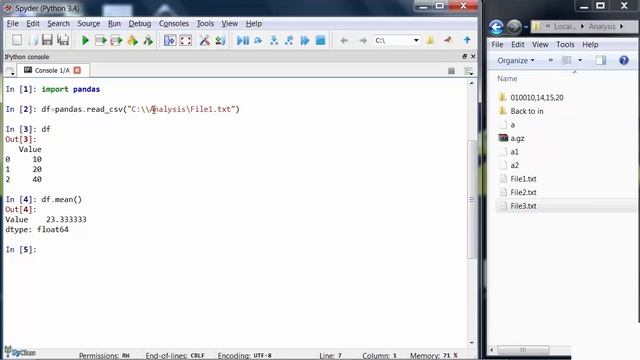Undock the IPython console pane
Image resolution: width=640 pixels, height=360 pixels.
click(464, 56)
